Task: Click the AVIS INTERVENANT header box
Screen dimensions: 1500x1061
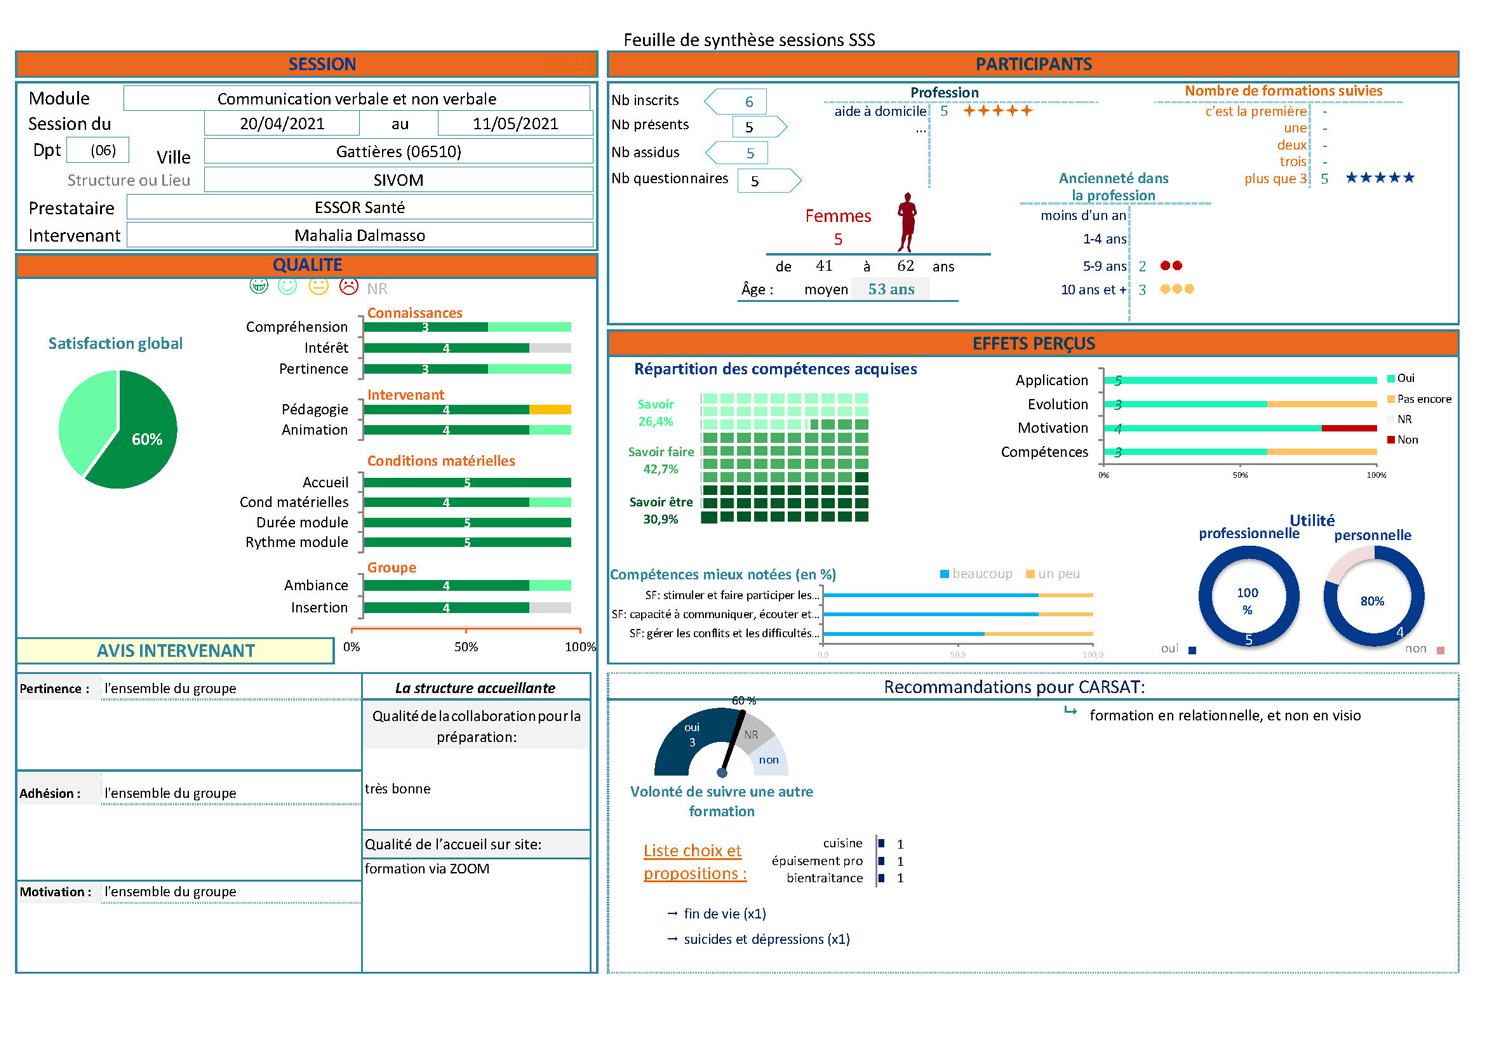Action: click(x=175, y=651)
